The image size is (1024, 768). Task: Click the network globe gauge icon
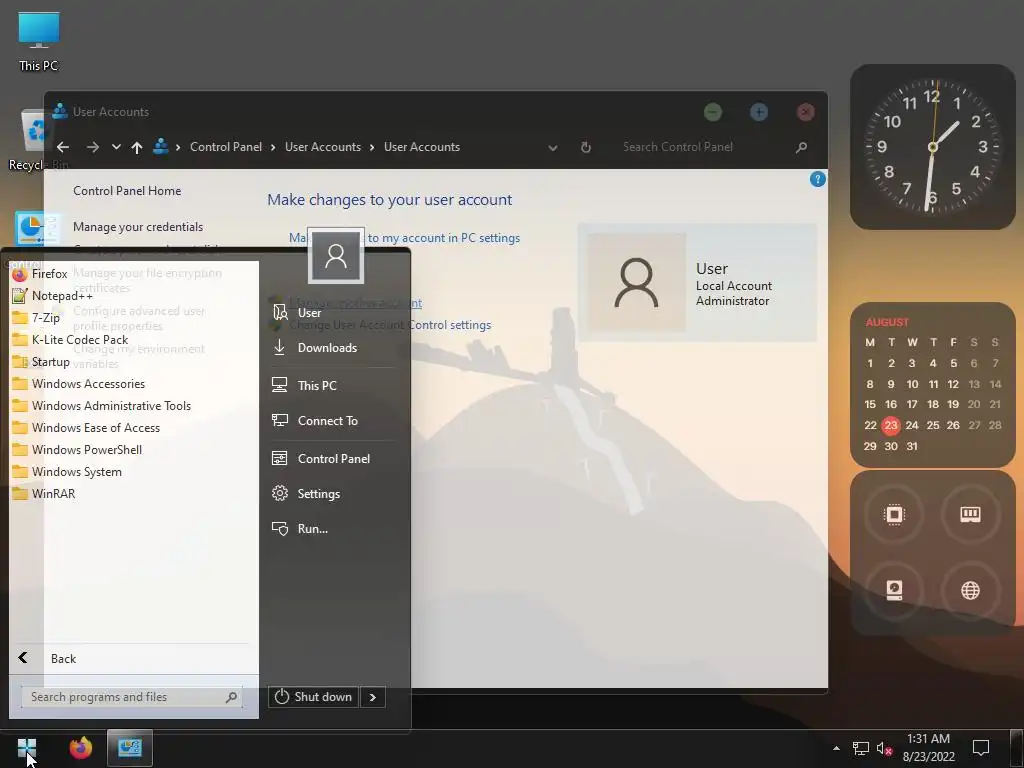pyautogui.click(x=970, y=590)
